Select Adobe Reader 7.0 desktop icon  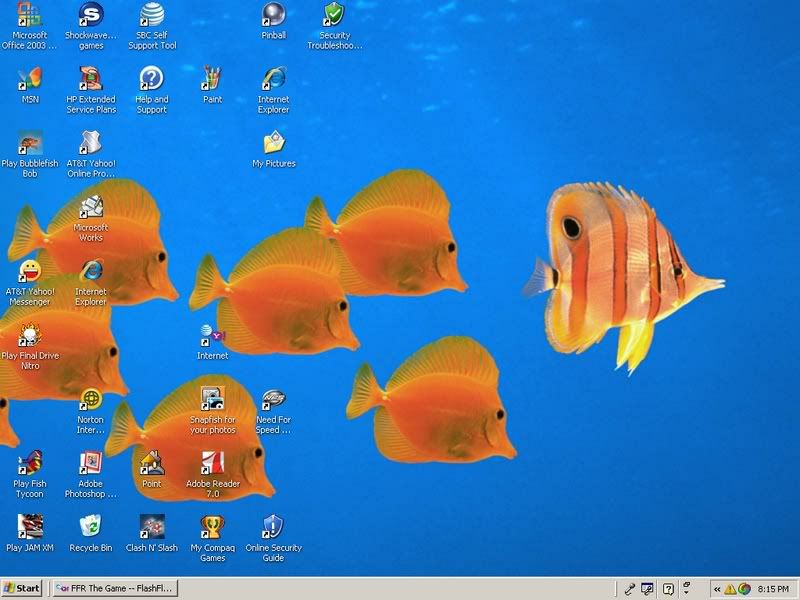tap(212, 463)
